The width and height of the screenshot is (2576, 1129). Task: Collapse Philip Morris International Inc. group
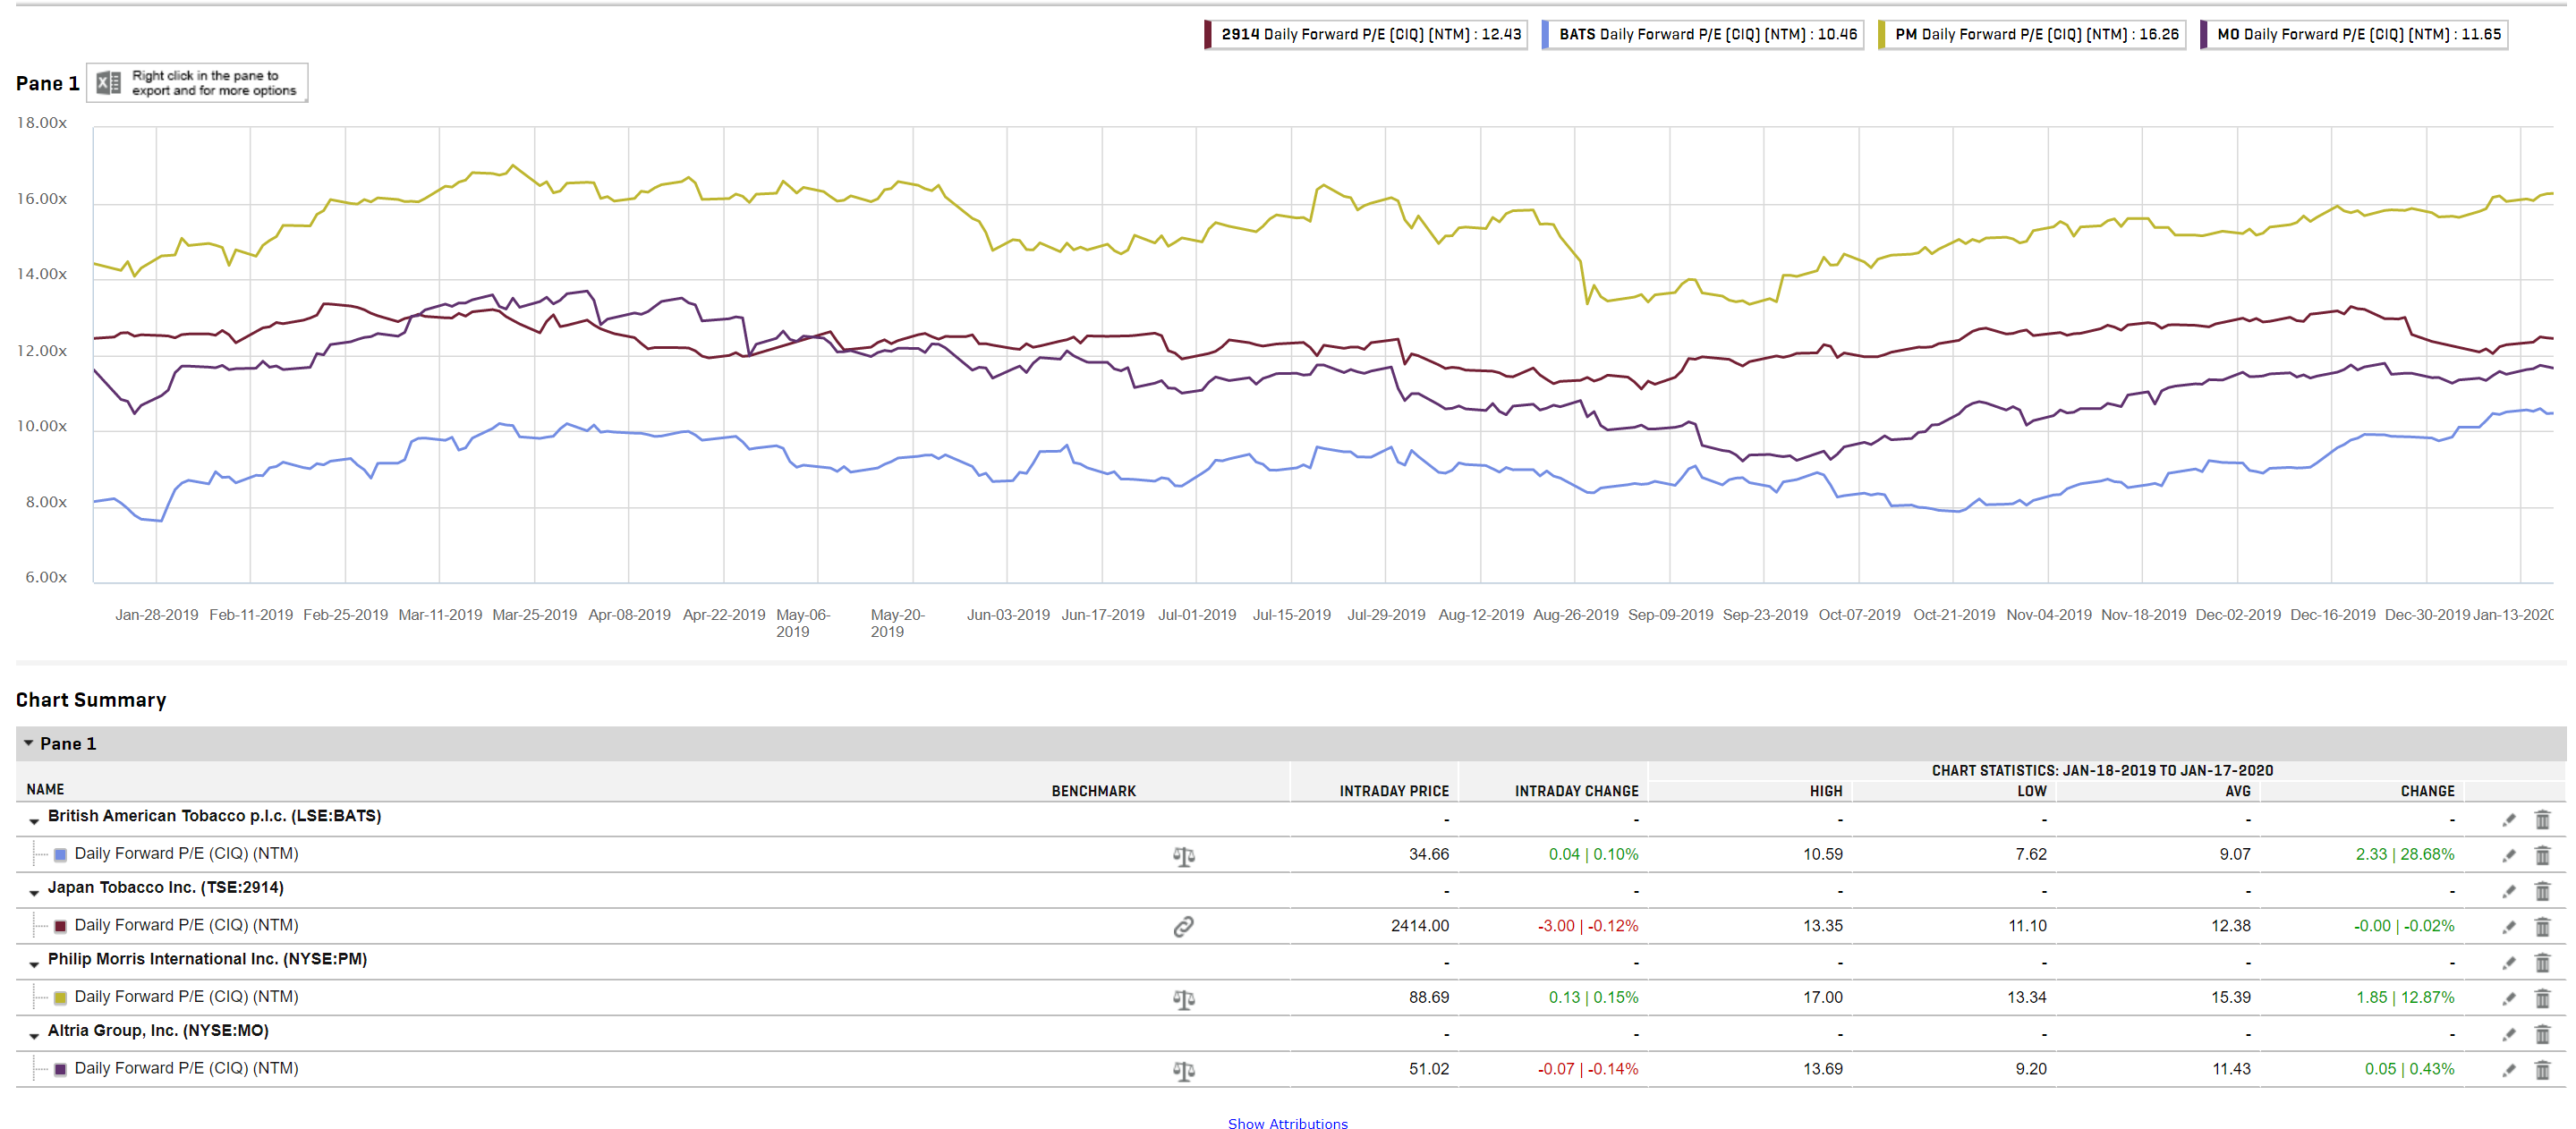pyautogui.click(x=34, y=965)
